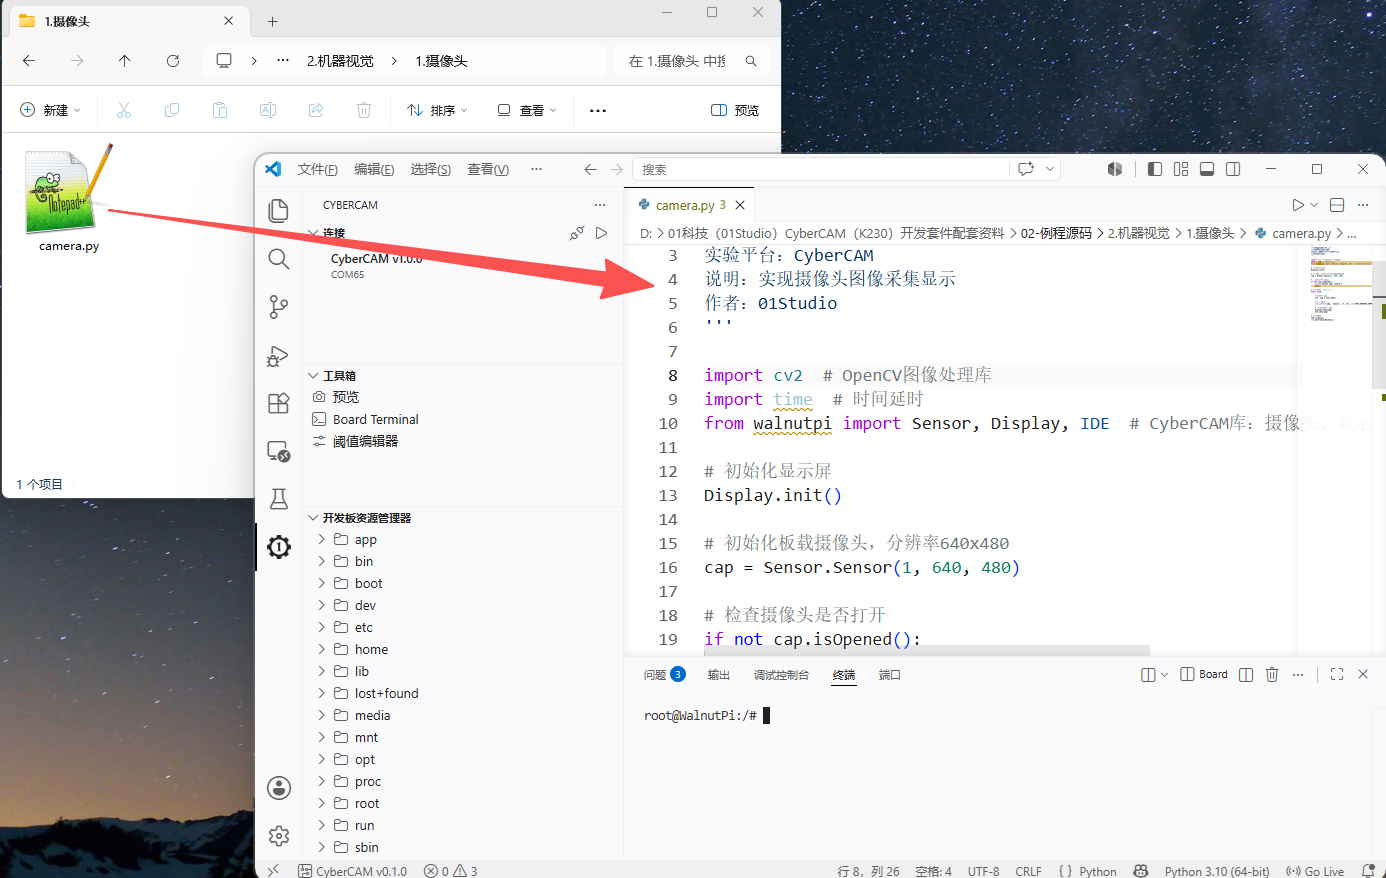Click the CyberCAM device play icon
The image size is (1386, 878).
coord(601,233)
